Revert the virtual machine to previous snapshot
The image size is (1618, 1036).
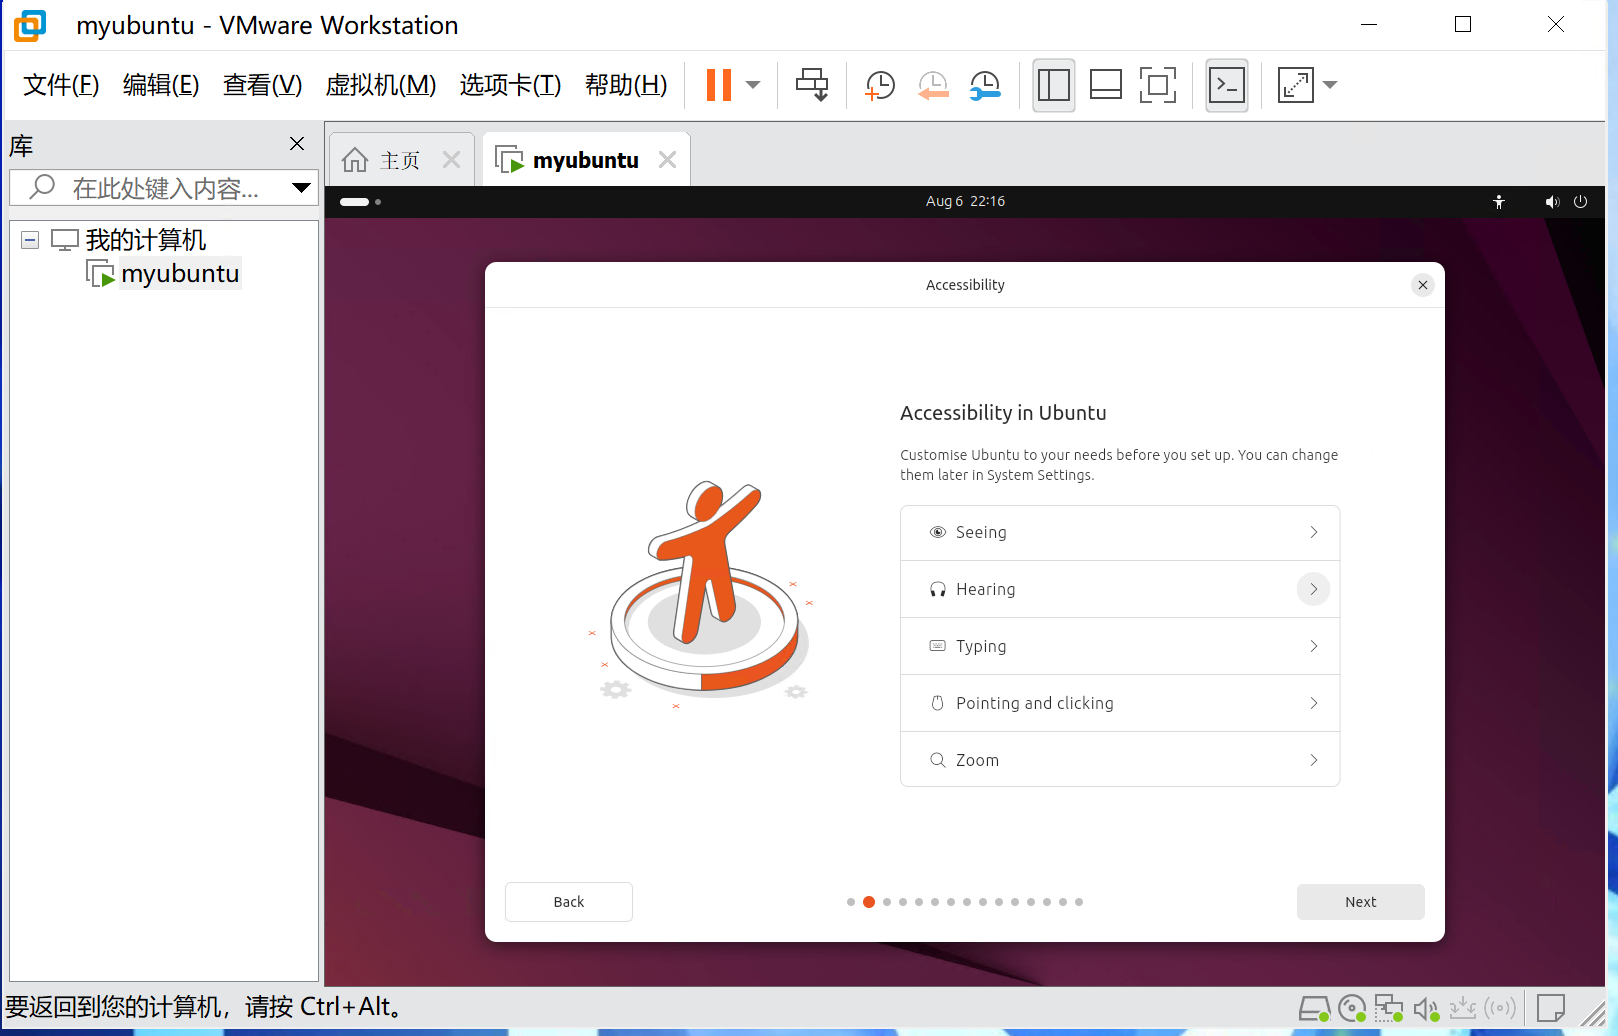click(932, 85)
